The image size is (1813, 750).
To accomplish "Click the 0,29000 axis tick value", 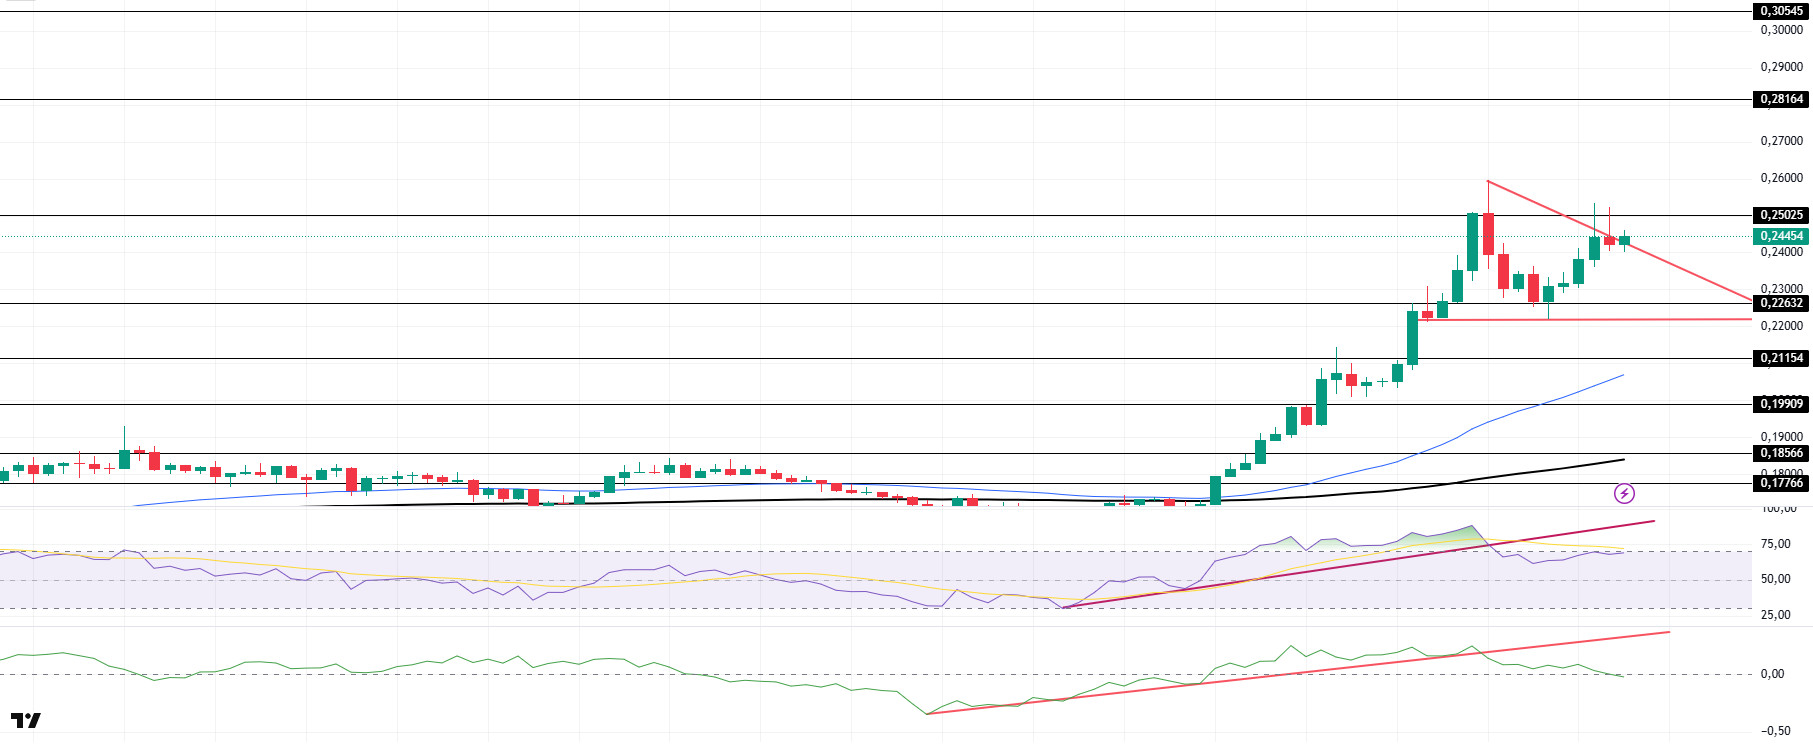I will (1782, 67).
